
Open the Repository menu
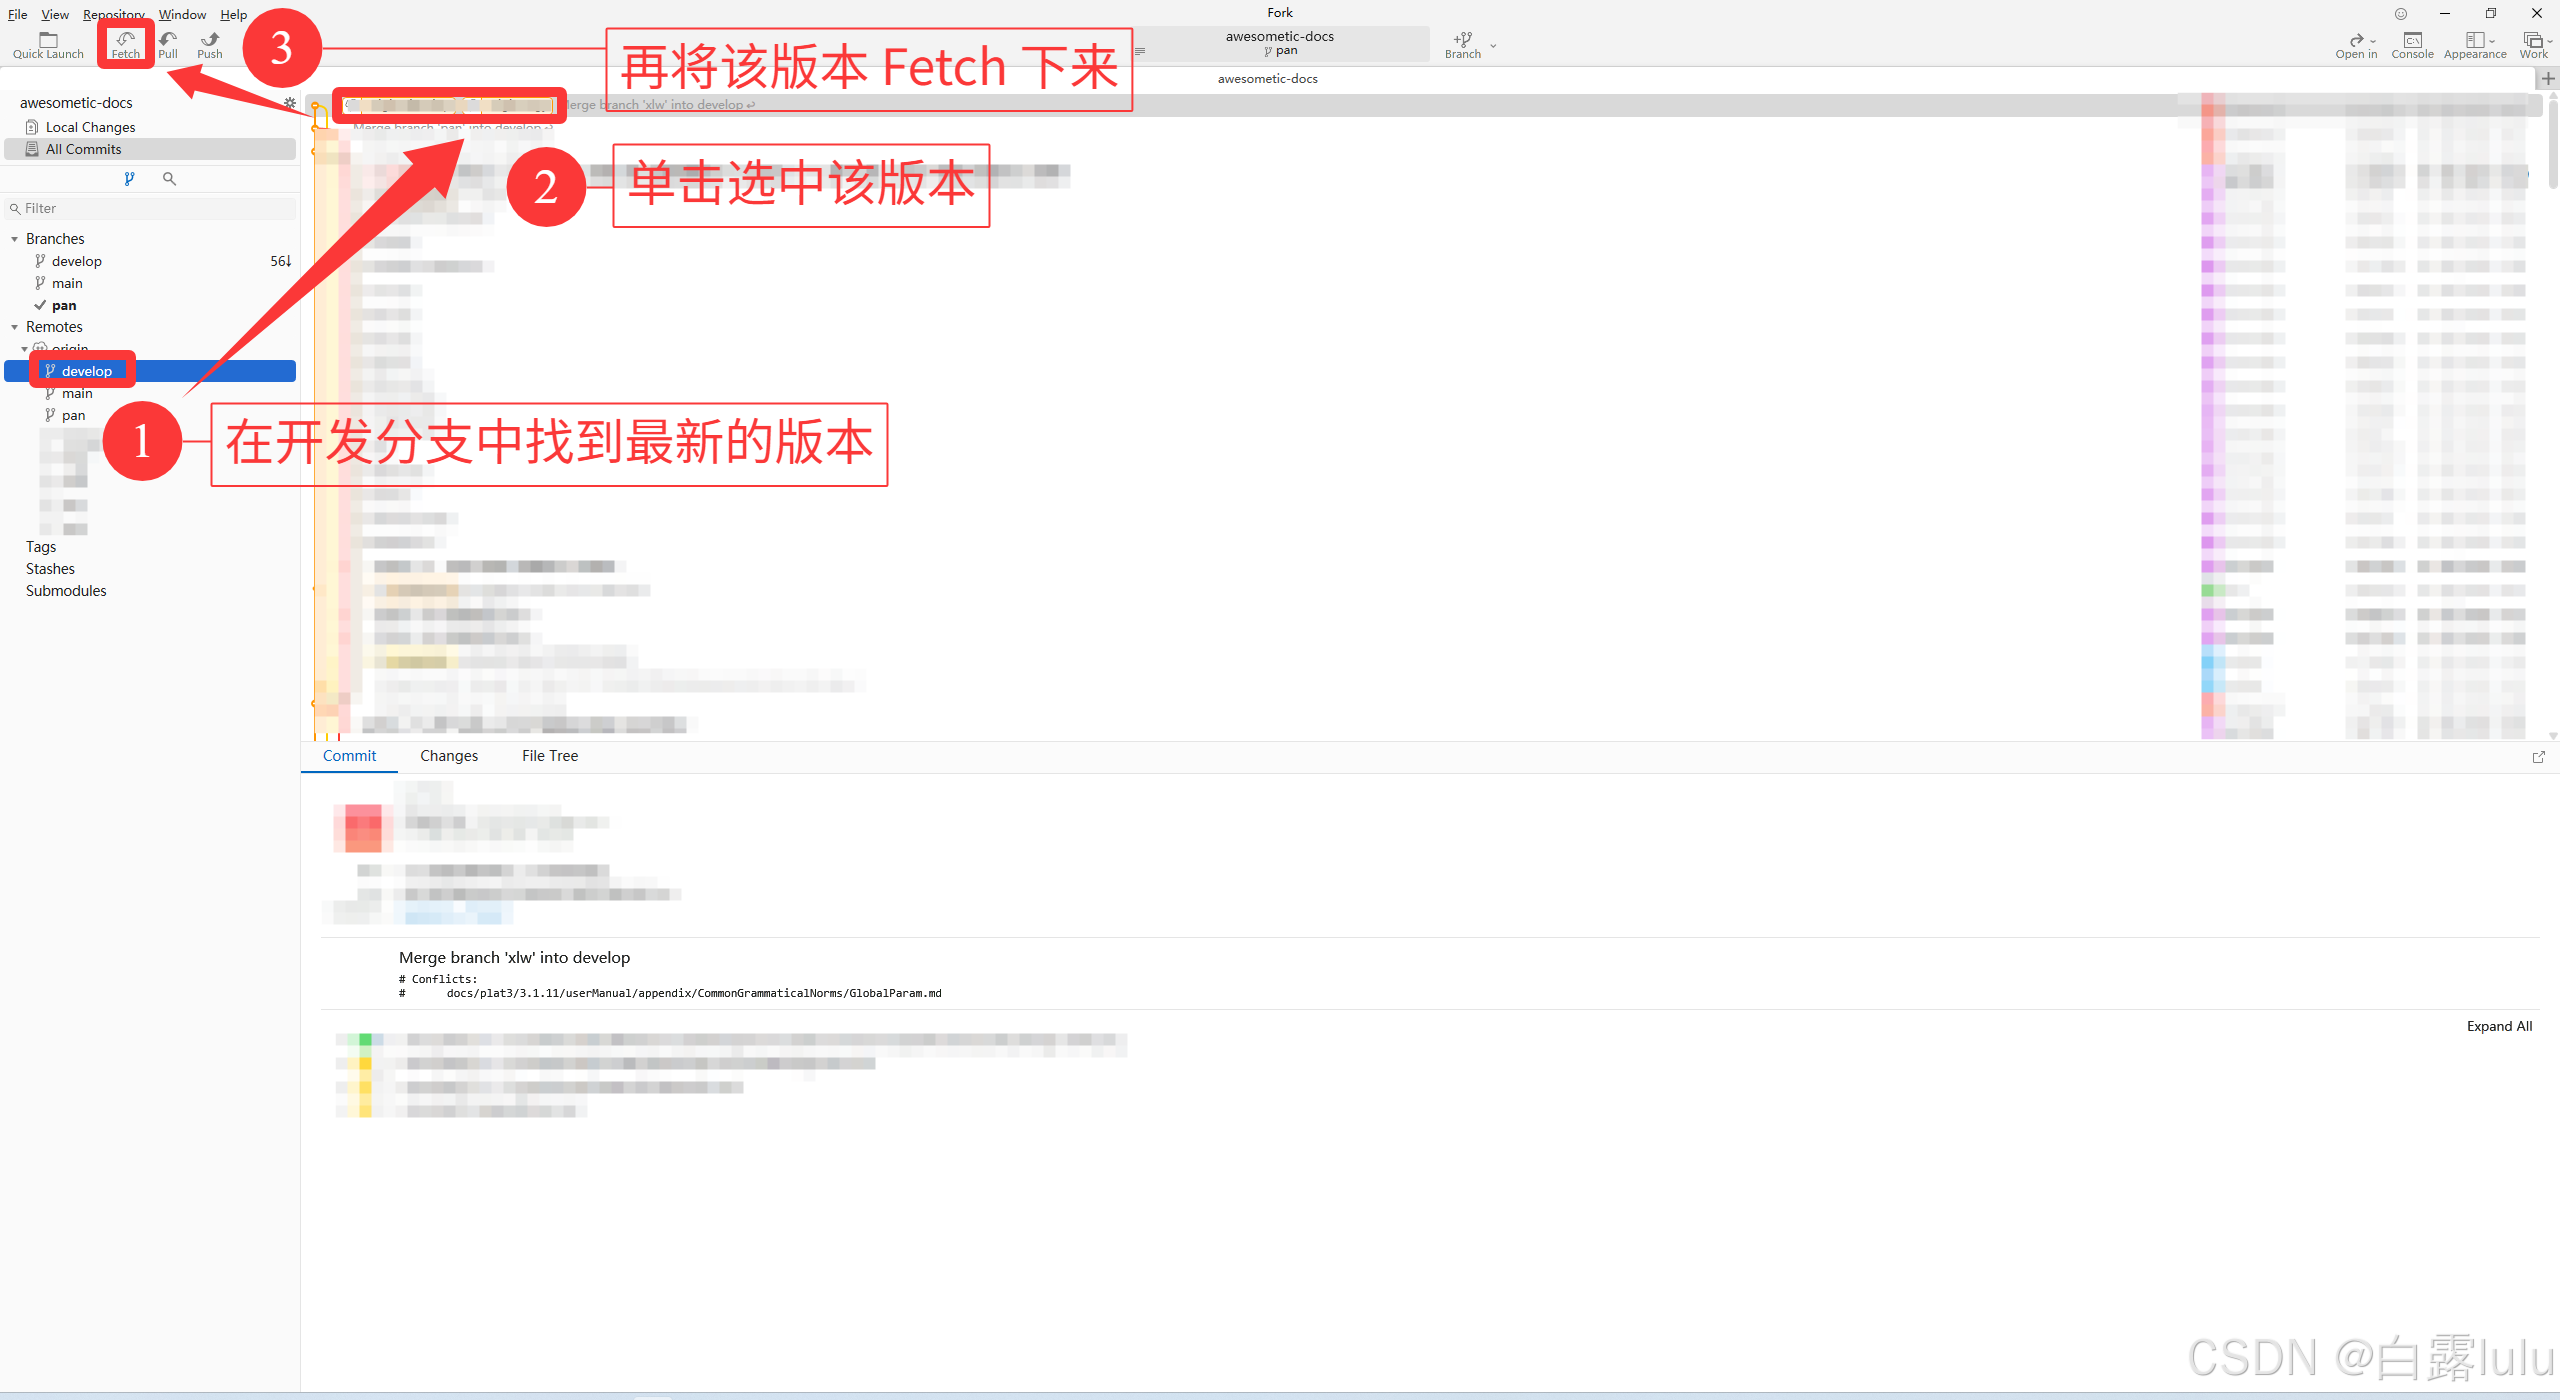point(113,14)
